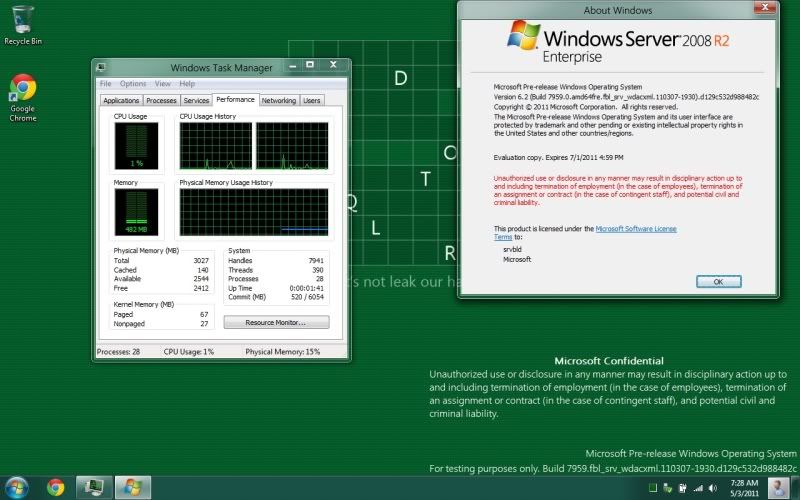
Task: Click the Threads value 390
Action: pos(318,270)
